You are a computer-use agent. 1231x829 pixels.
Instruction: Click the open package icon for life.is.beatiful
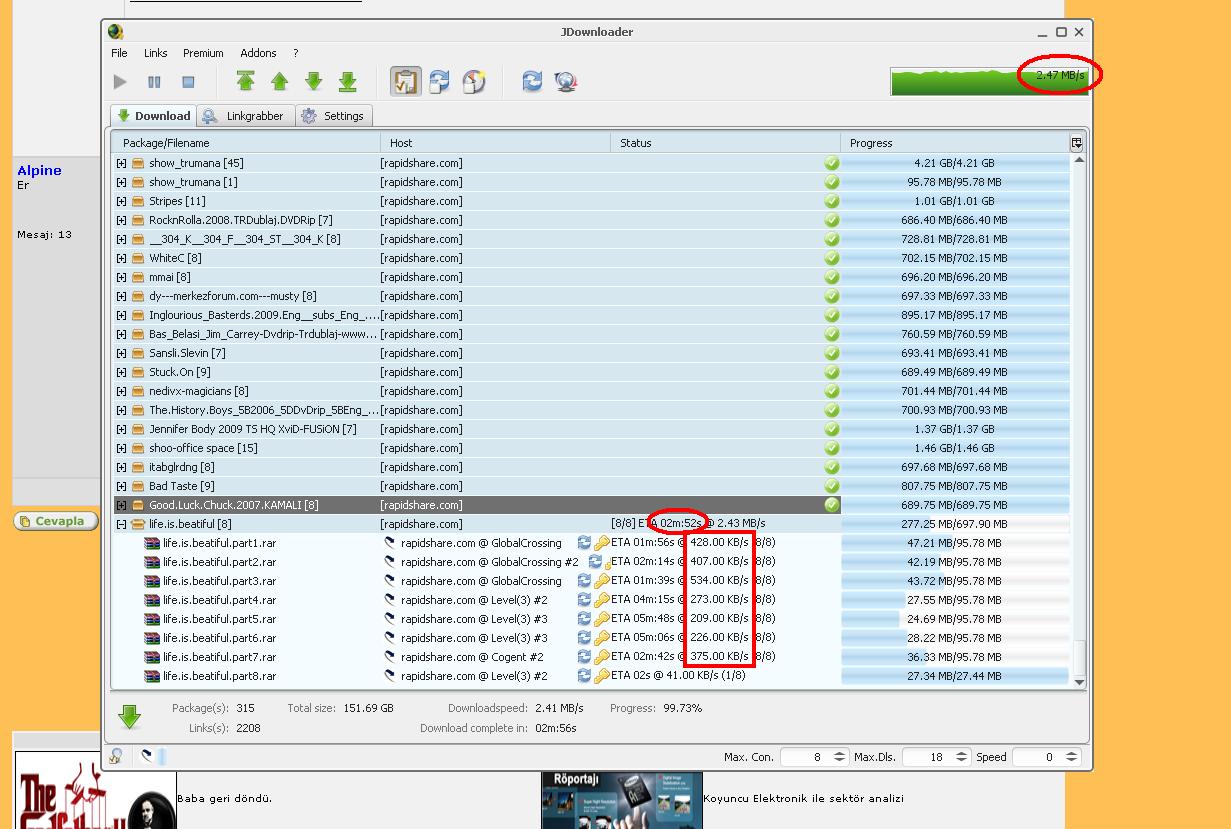139,524
